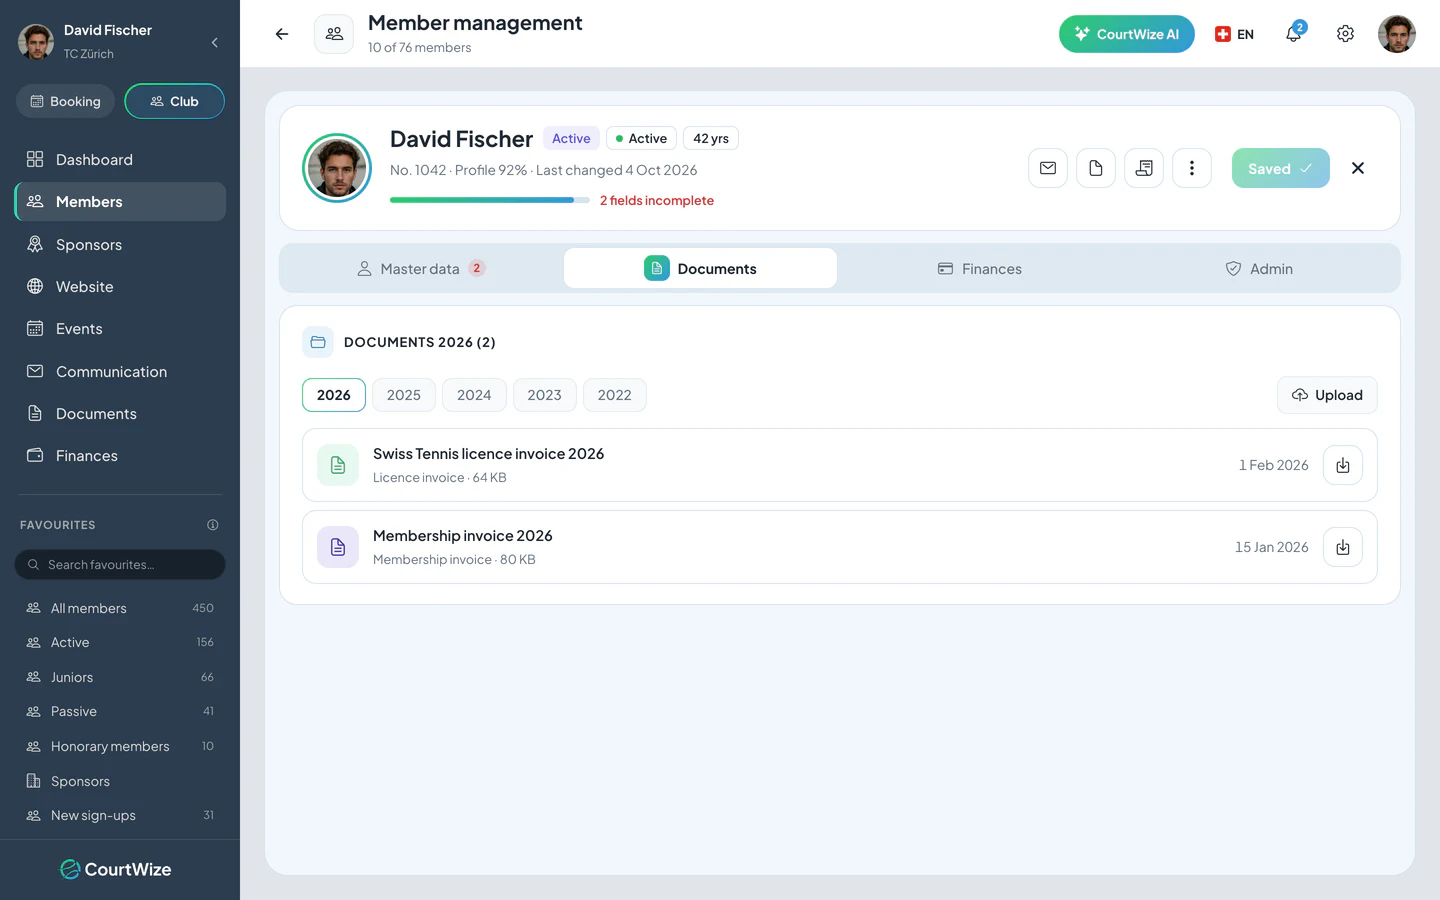
Task: Upload a new document
Action: pos(1327,395)
